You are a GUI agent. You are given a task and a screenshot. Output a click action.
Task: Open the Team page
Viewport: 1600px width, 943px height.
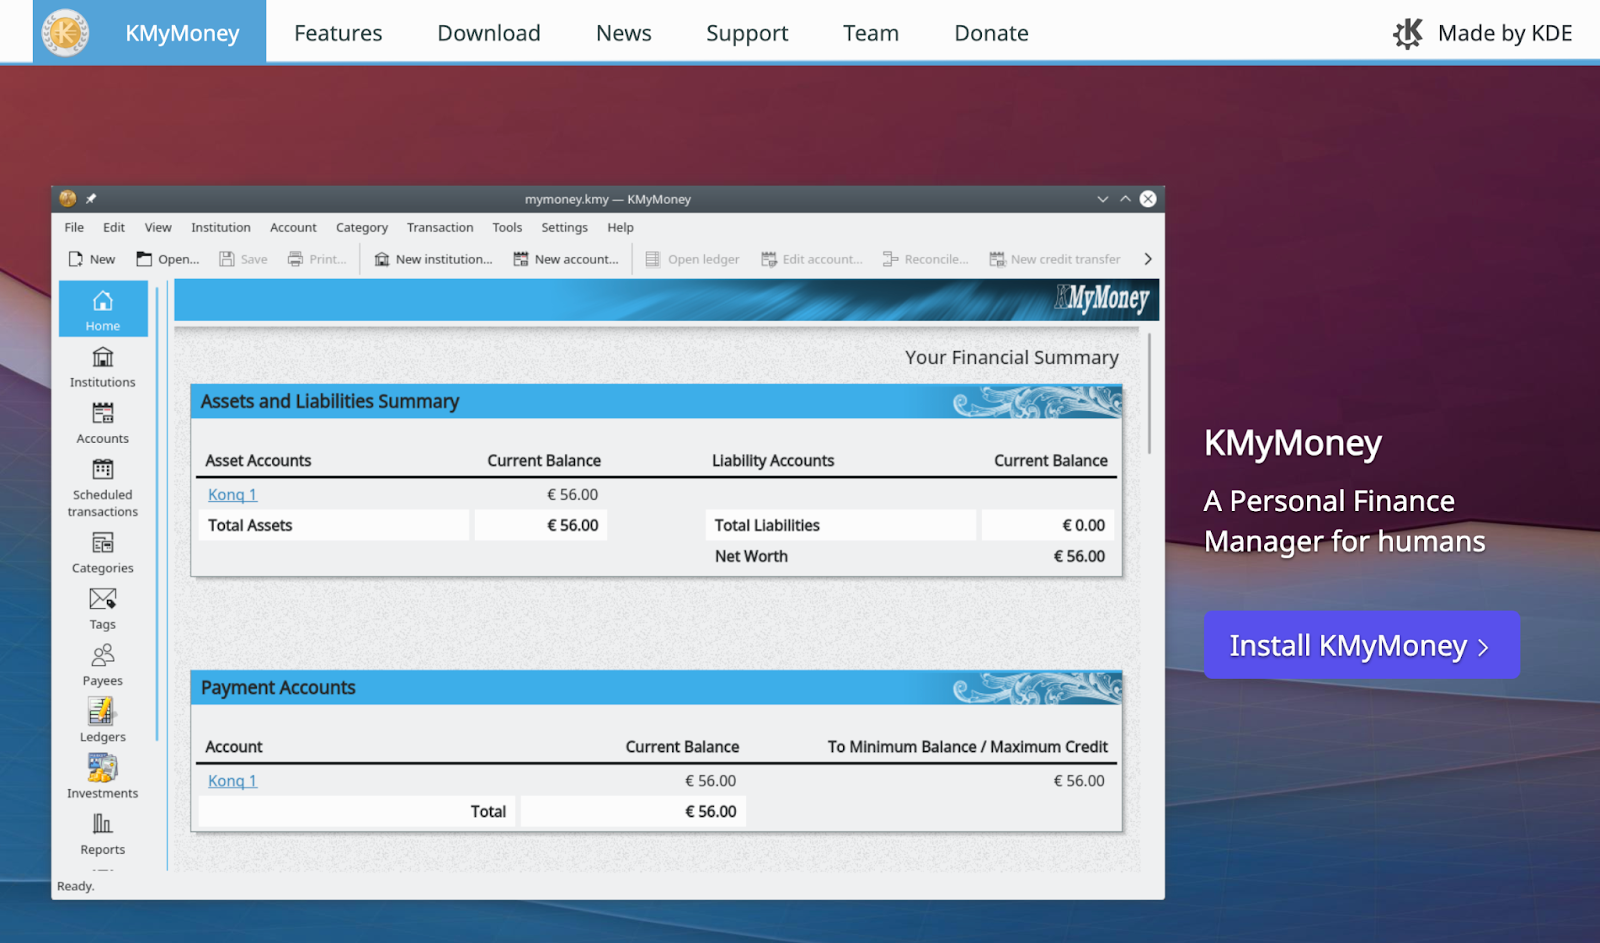pos(871,33)
